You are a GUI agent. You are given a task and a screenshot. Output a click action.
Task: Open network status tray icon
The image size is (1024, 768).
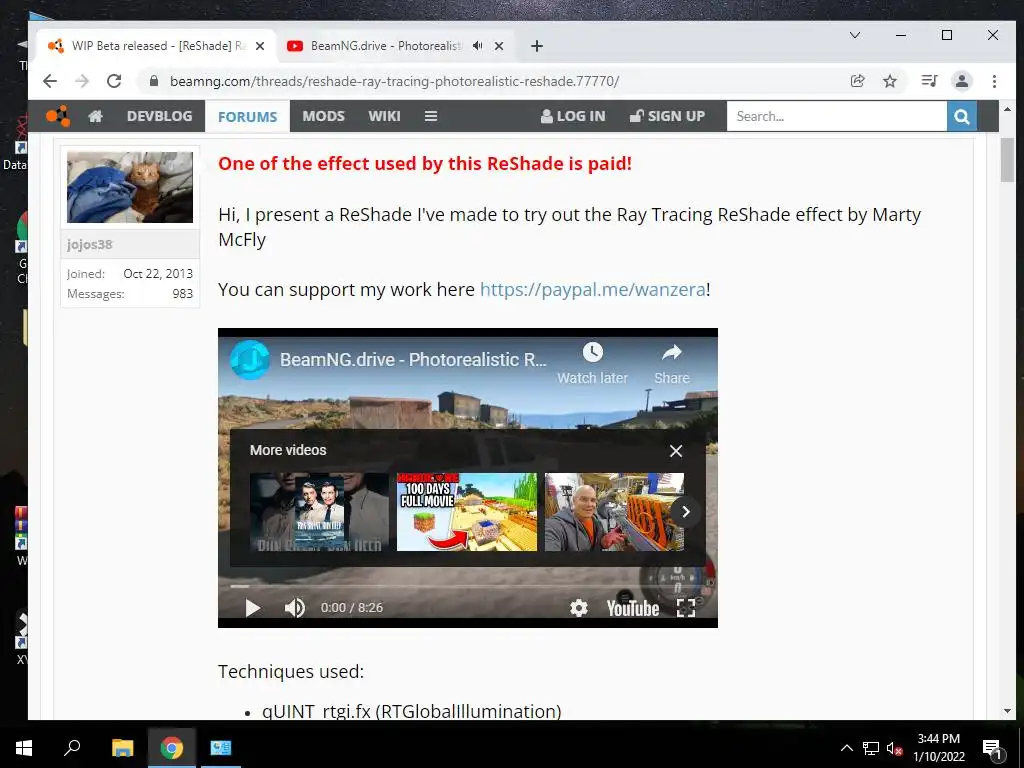pyautogui.click(x=871, y=748)
